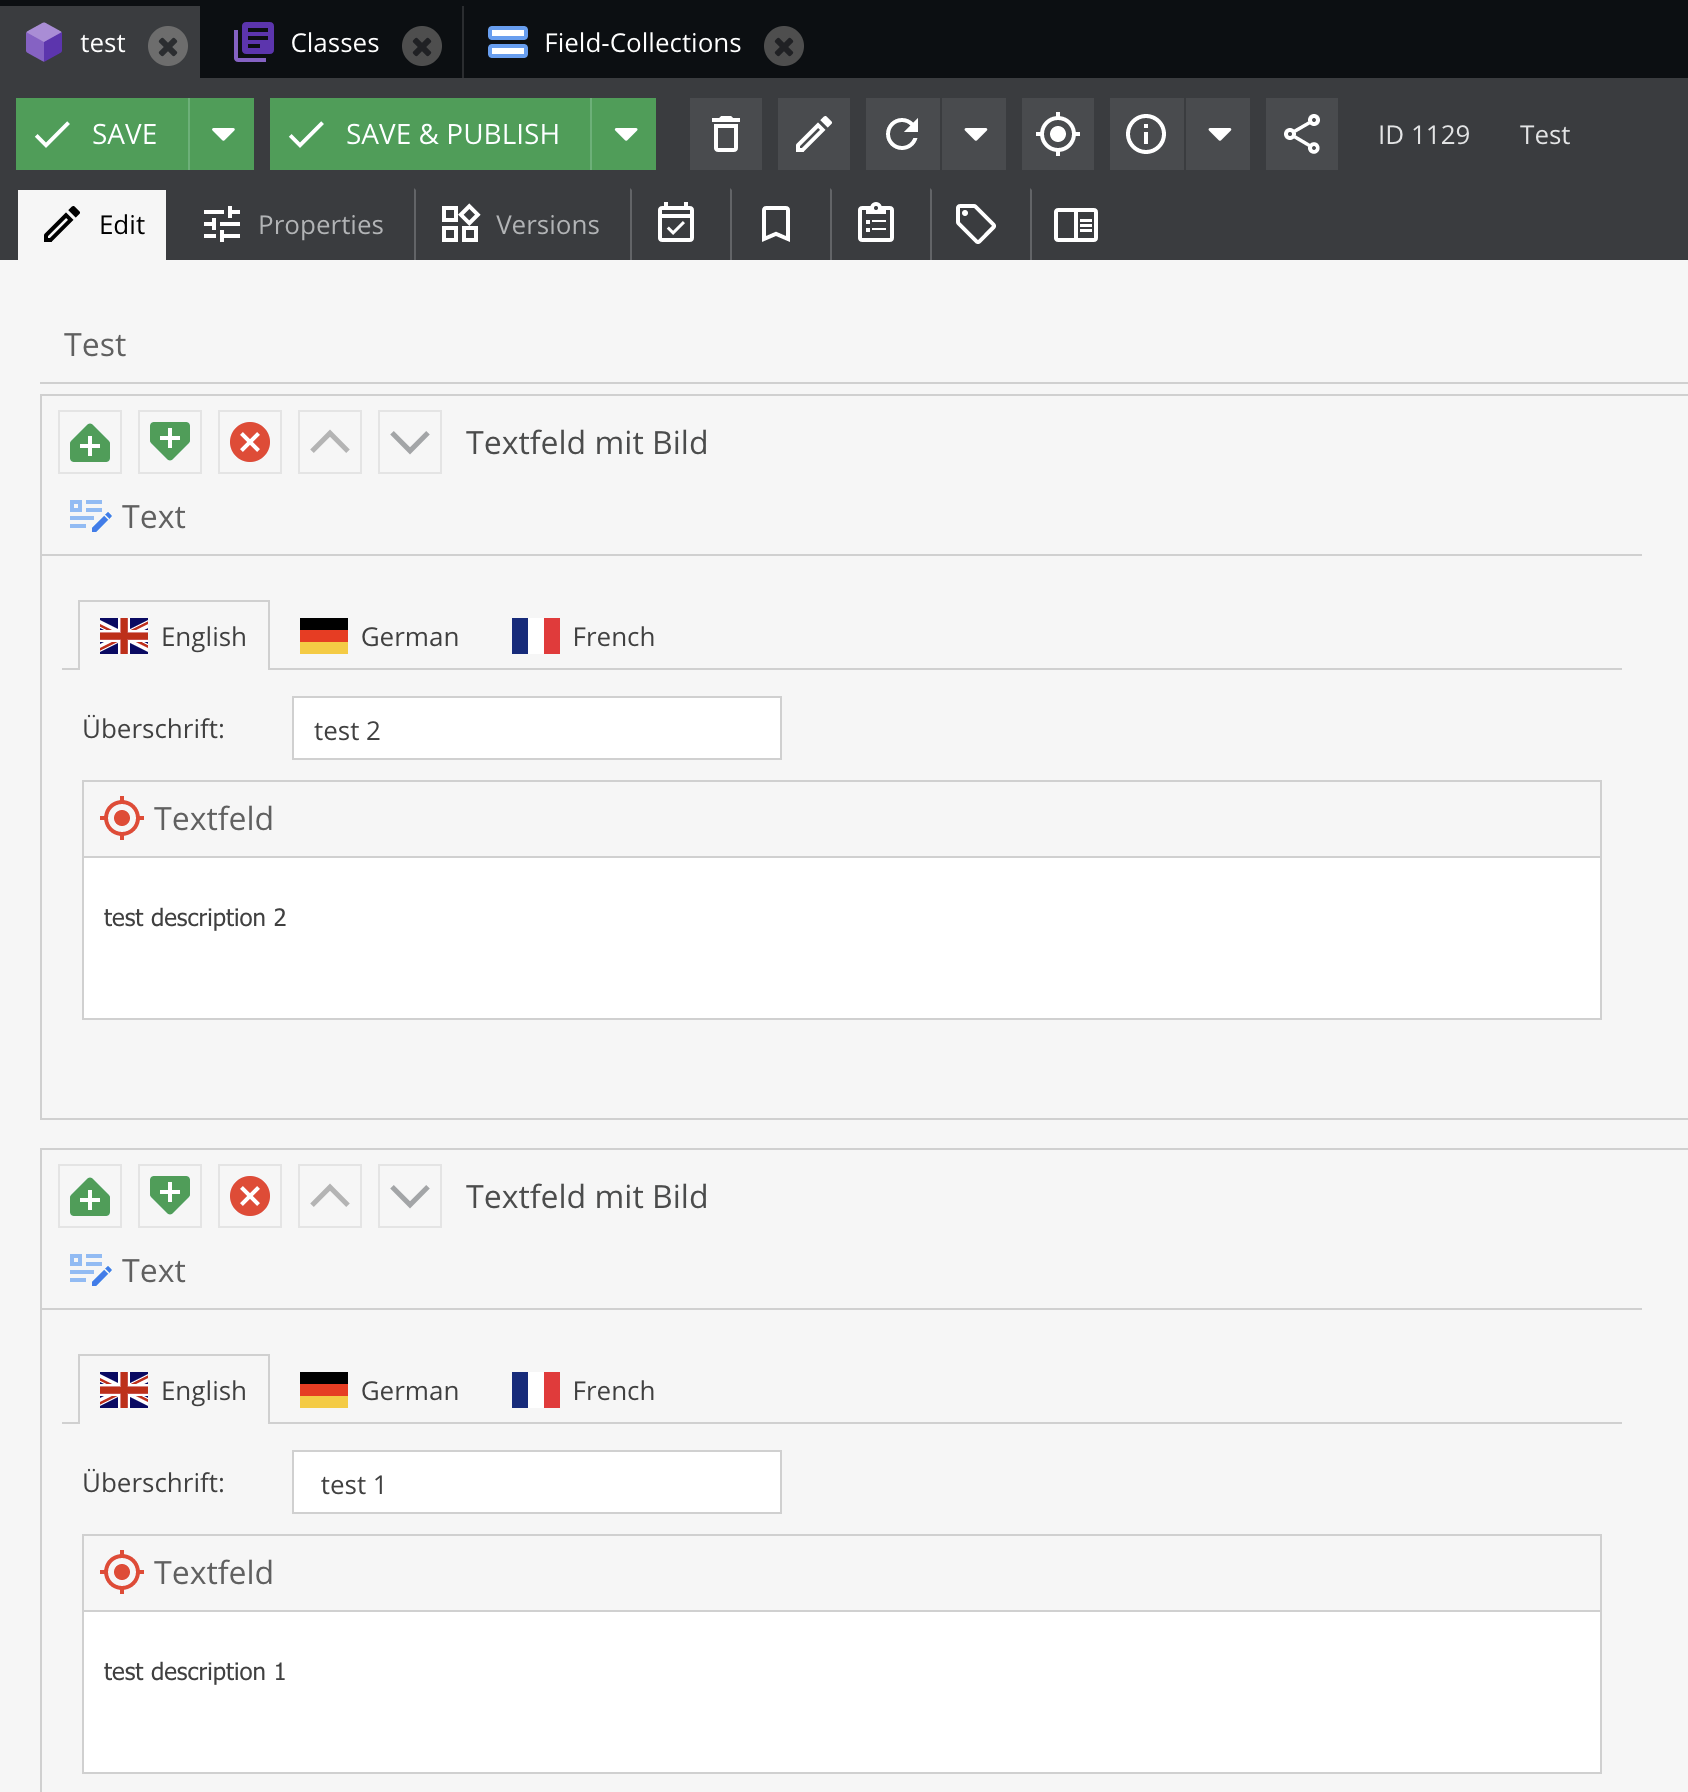Screen dimensions: 1688x1792
Task: Switch to the Versions tab
Action: tap(522, 224)
